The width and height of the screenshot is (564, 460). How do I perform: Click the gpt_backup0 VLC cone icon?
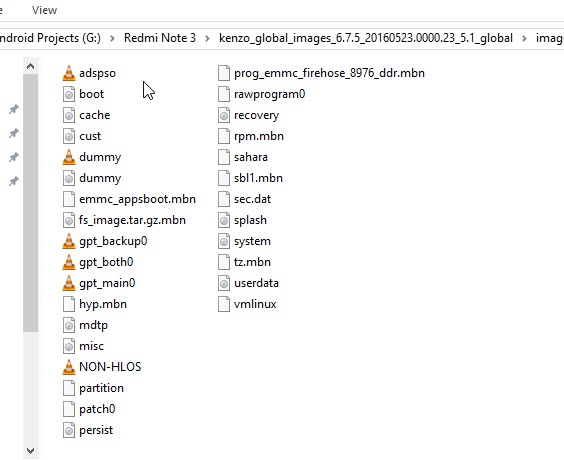[x=69, y=241]
